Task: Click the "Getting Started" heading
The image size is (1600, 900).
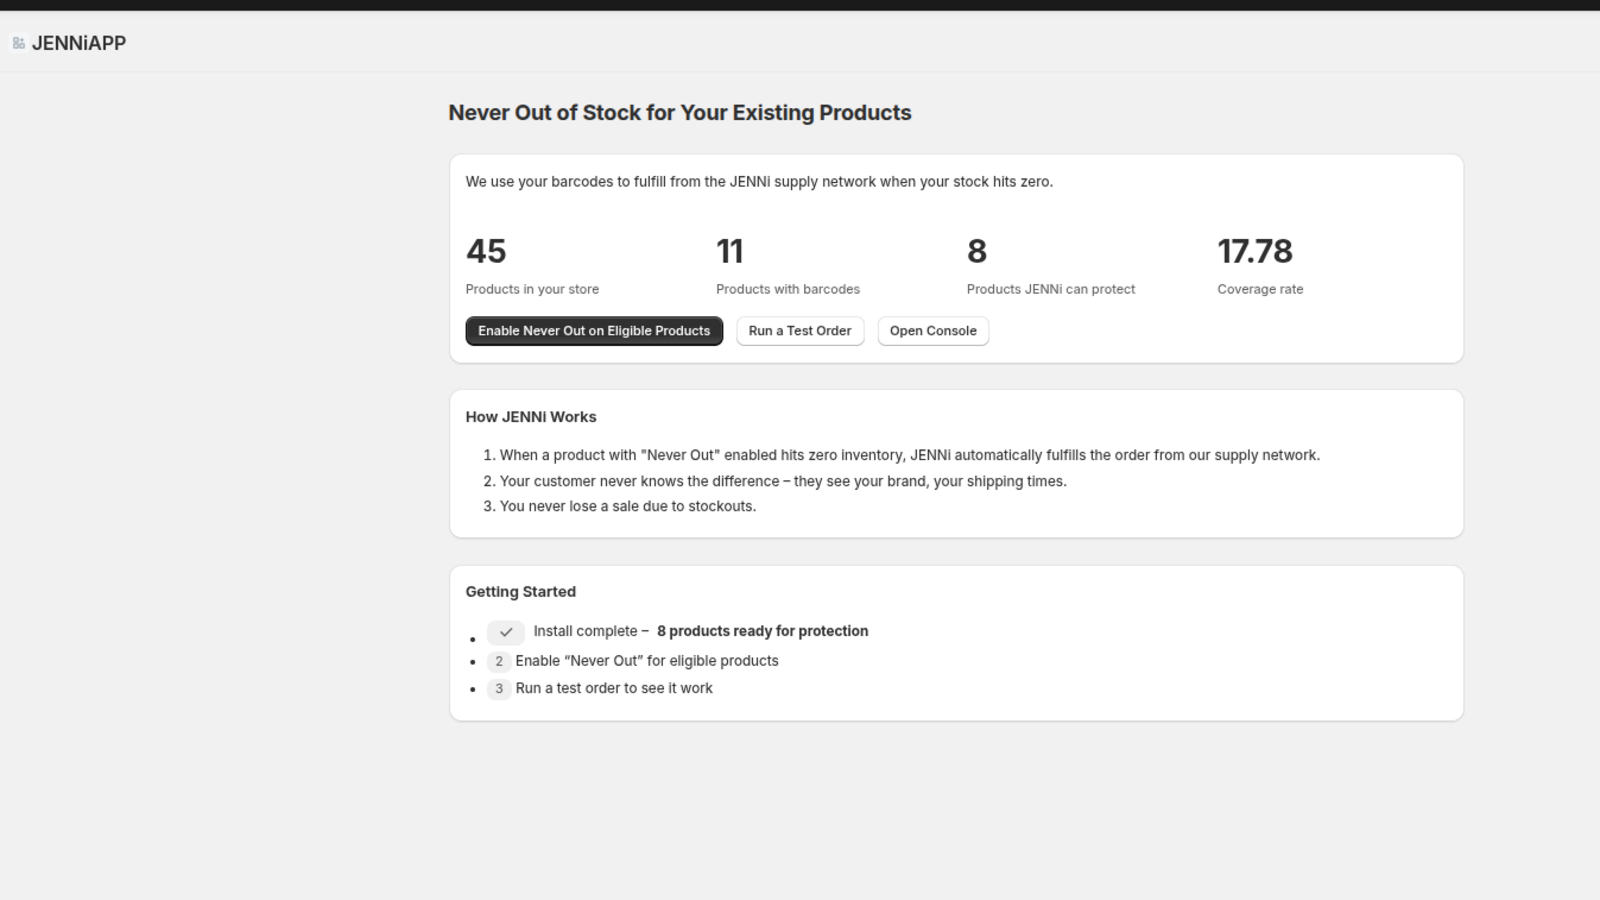Action: (x=521, y=592)
